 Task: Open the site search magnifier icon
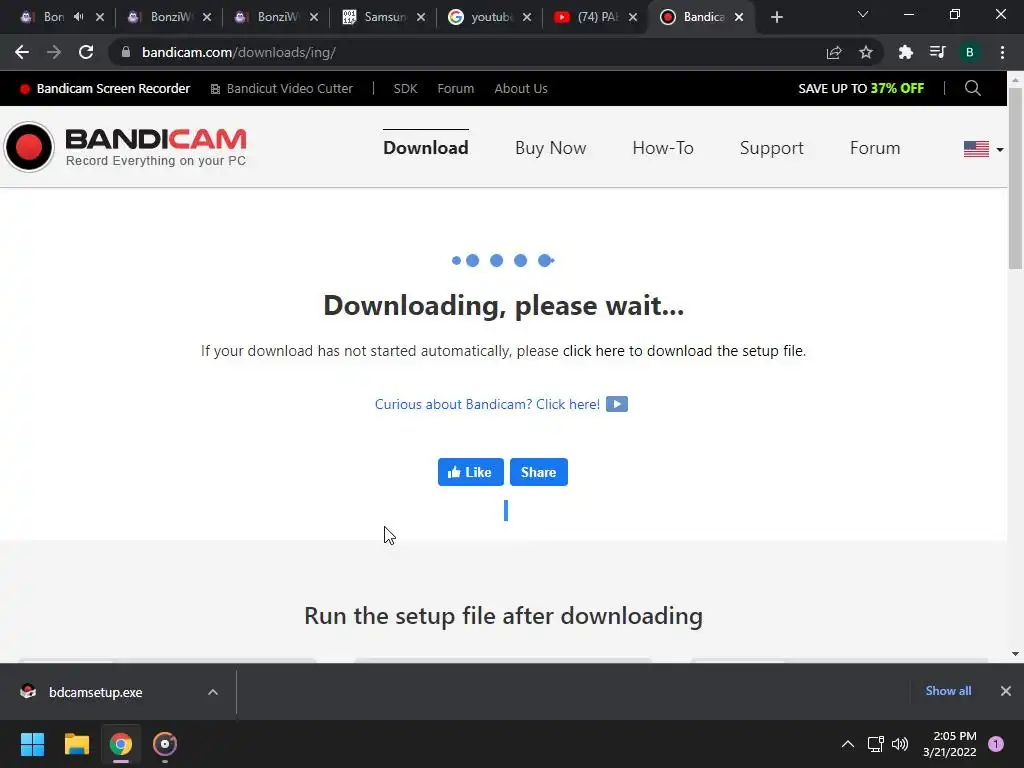972,88
